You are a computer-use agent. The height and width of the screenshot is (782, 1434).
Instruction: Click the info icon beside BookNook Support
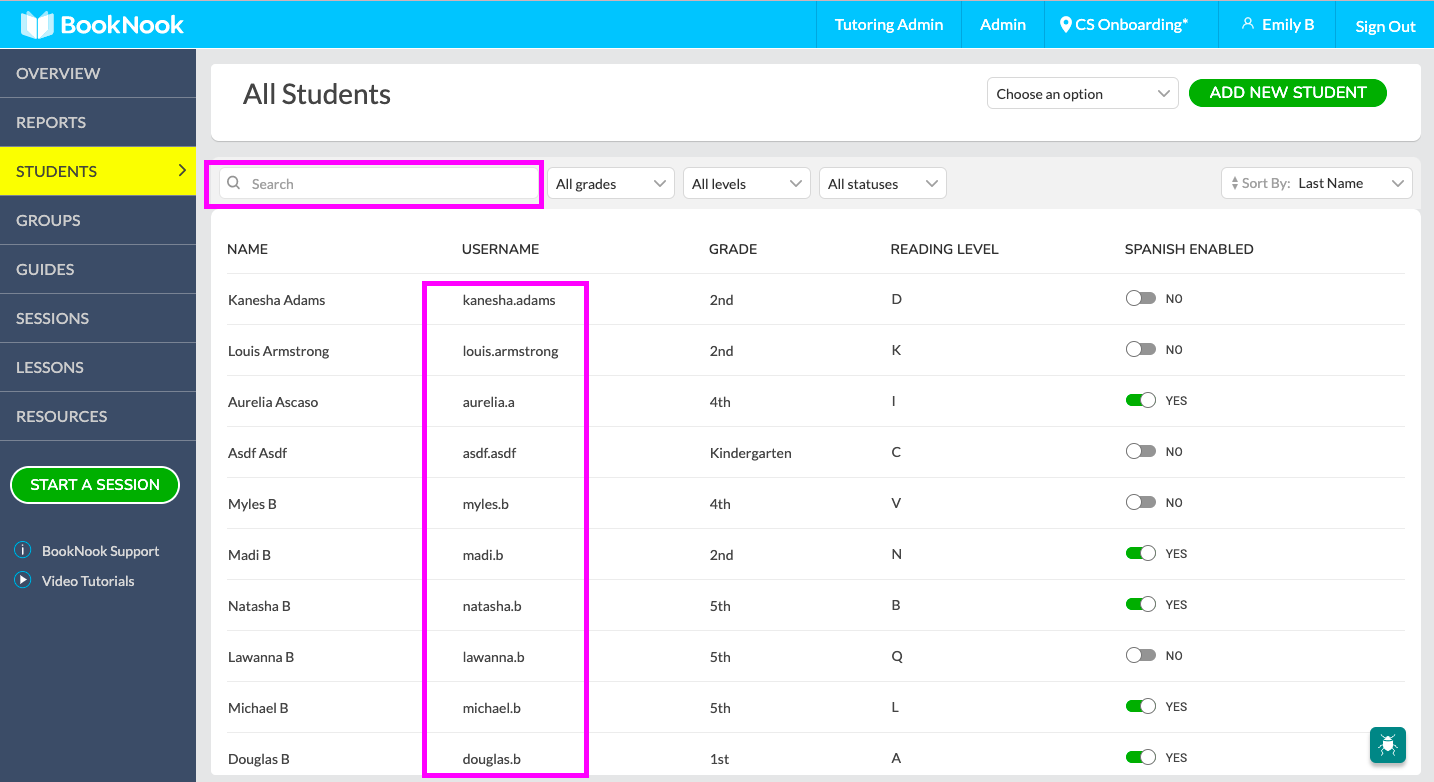[x=22, y=550]
